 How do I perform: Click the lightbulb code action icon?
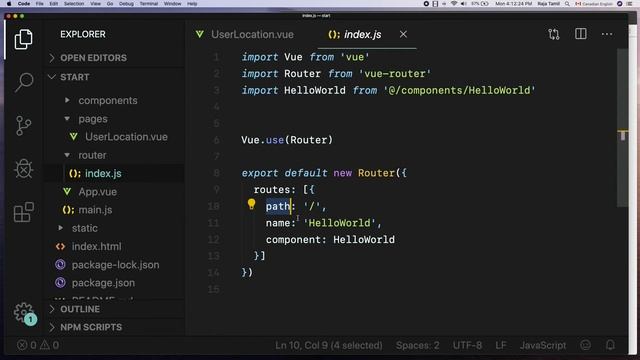[251, 204]
